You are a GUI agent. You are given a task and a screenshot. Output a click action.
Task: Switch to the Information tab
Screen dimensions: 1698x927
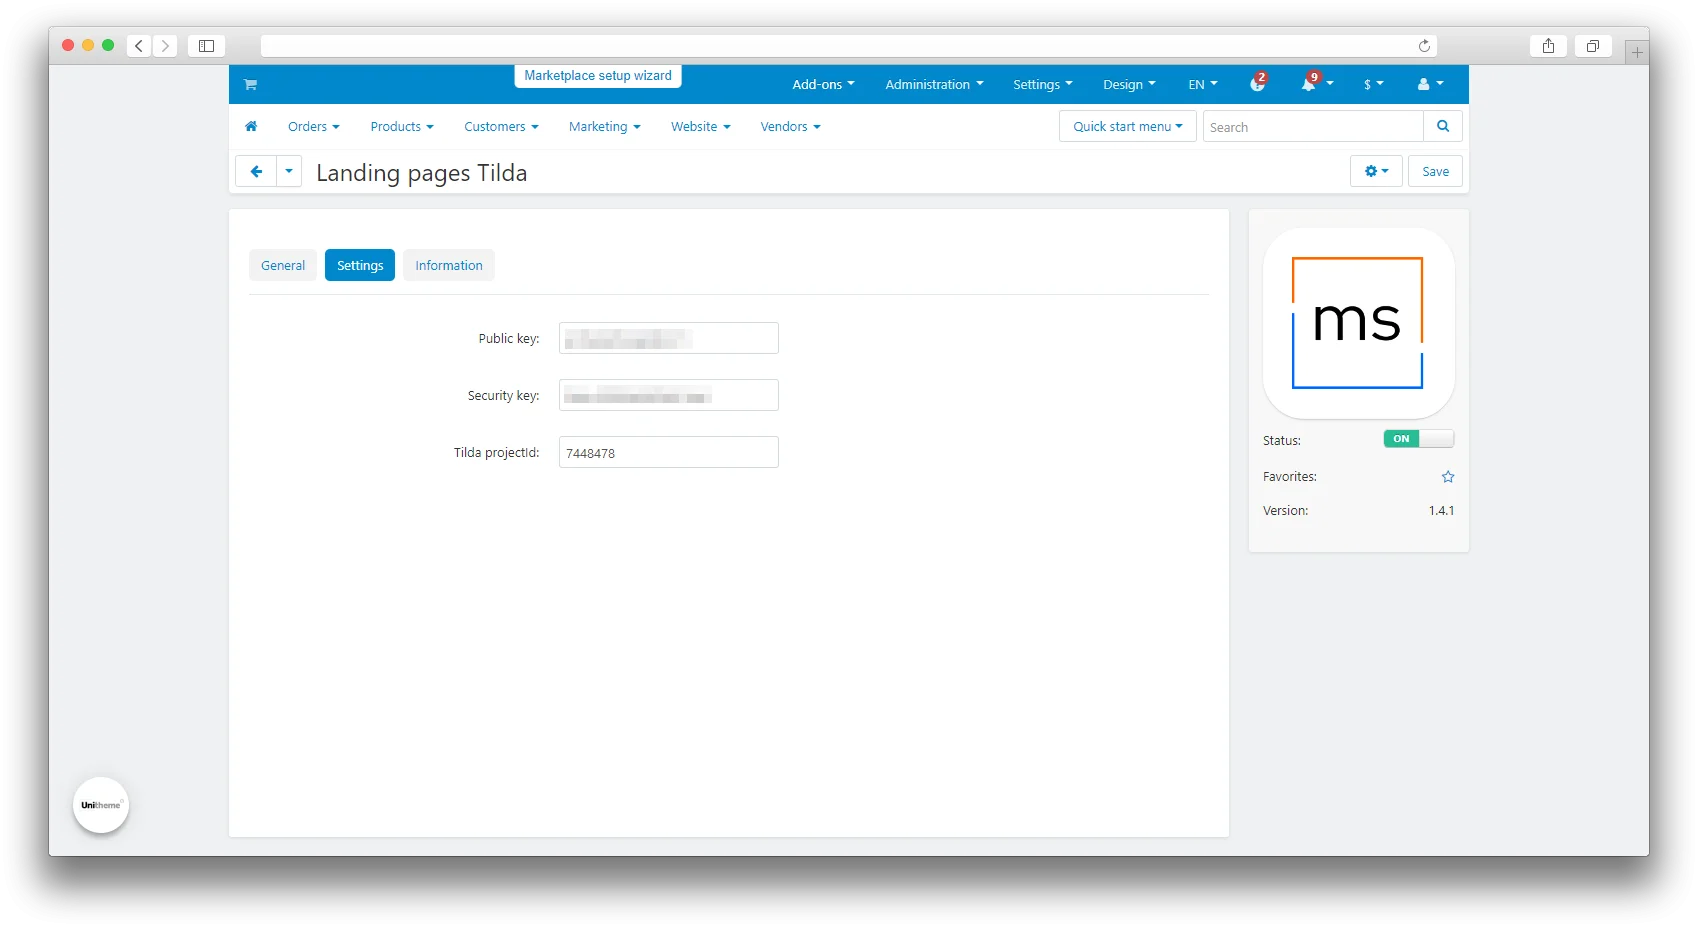[x=448, y=266]
